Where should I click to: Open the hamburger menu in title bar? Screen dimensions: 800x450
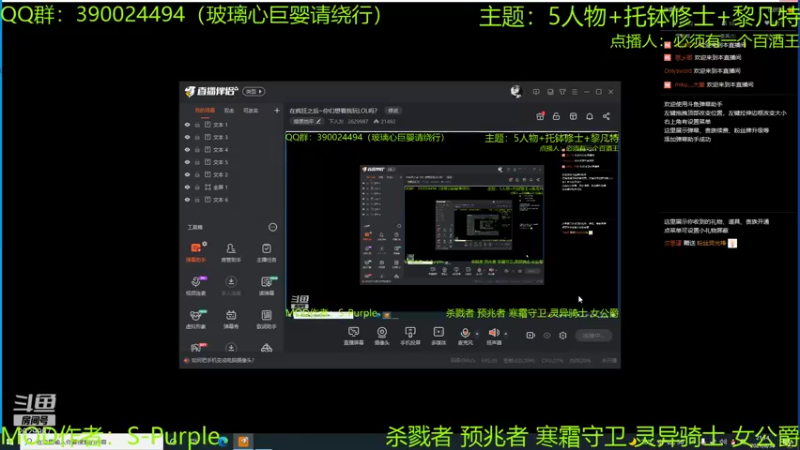click(574, 92)
